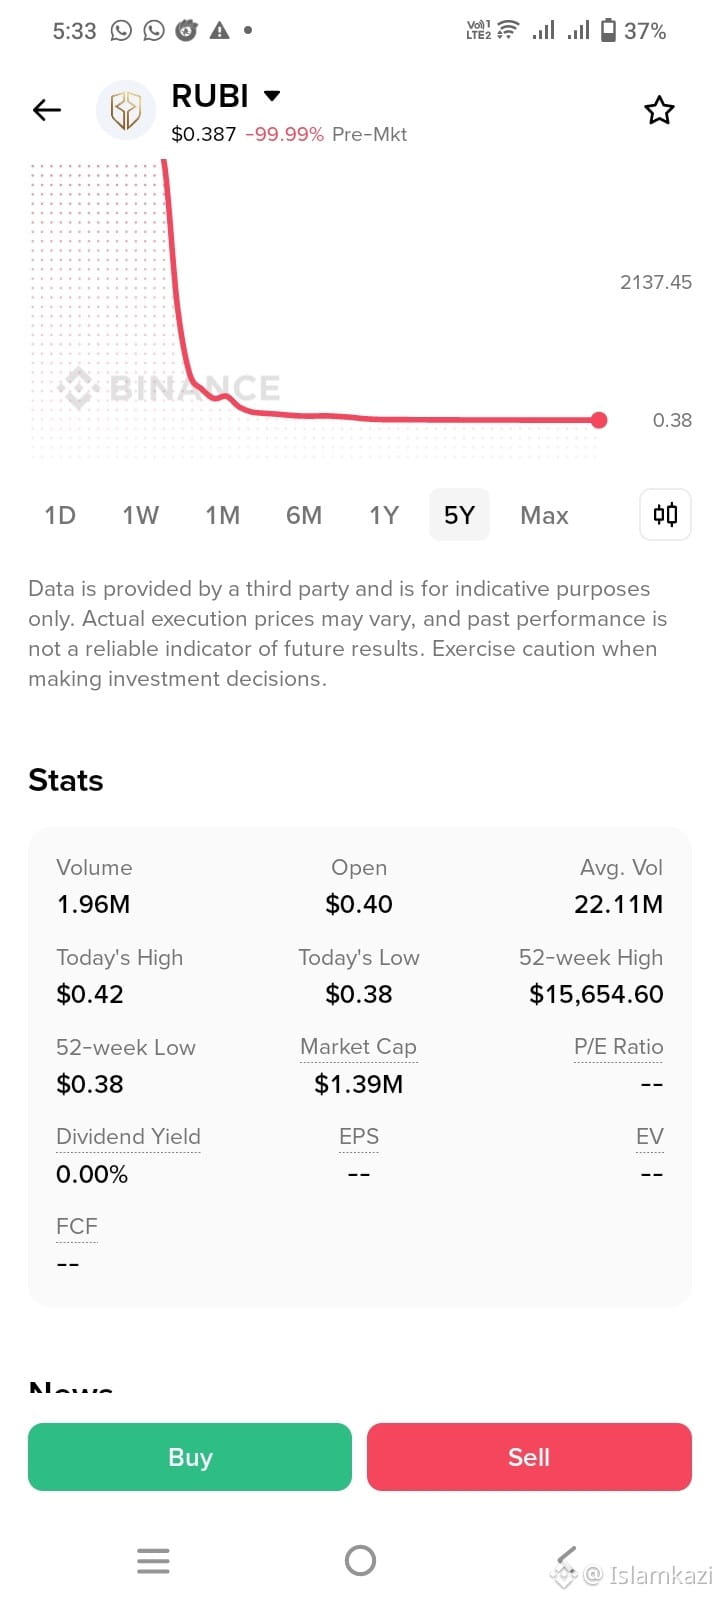Add RUBI to favorites with star icon

[x=659, y=110]
